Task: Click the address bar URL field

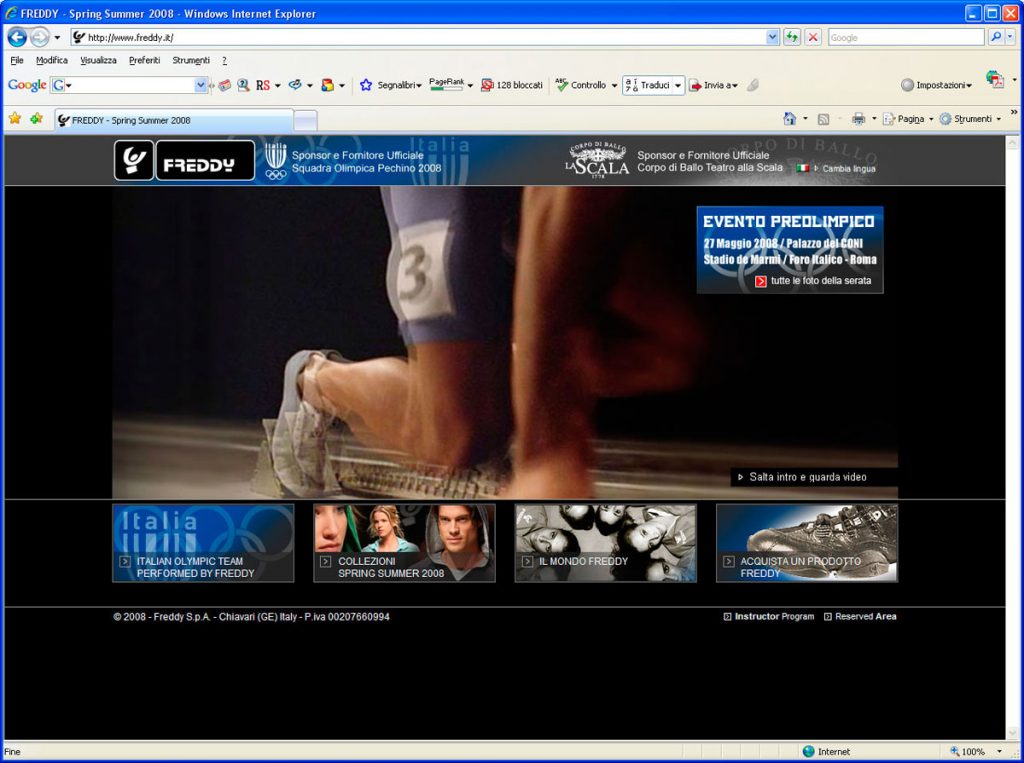Action: [x=418, y=37]
